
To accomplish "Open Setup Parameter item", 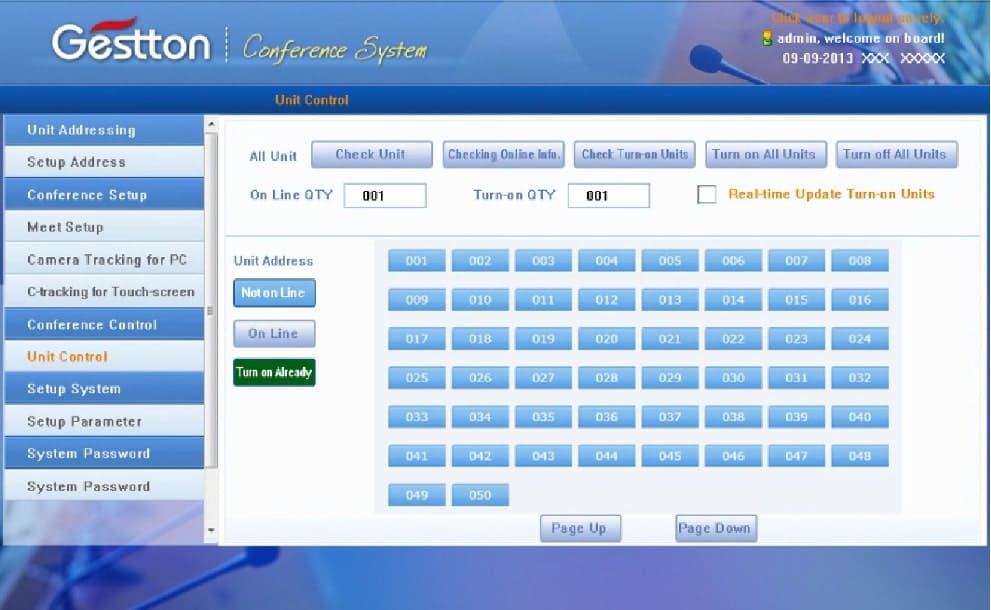I will [104, 422].
